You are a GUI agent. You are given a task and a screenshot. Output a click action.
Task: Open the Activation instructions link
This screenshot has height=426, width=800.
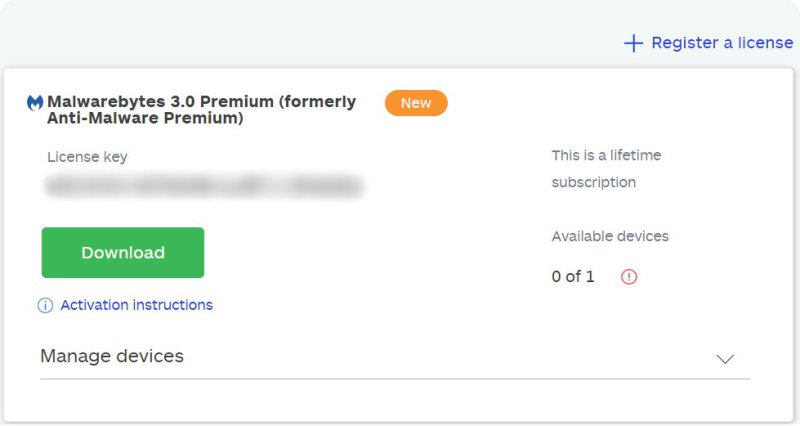tap(136, 305)
